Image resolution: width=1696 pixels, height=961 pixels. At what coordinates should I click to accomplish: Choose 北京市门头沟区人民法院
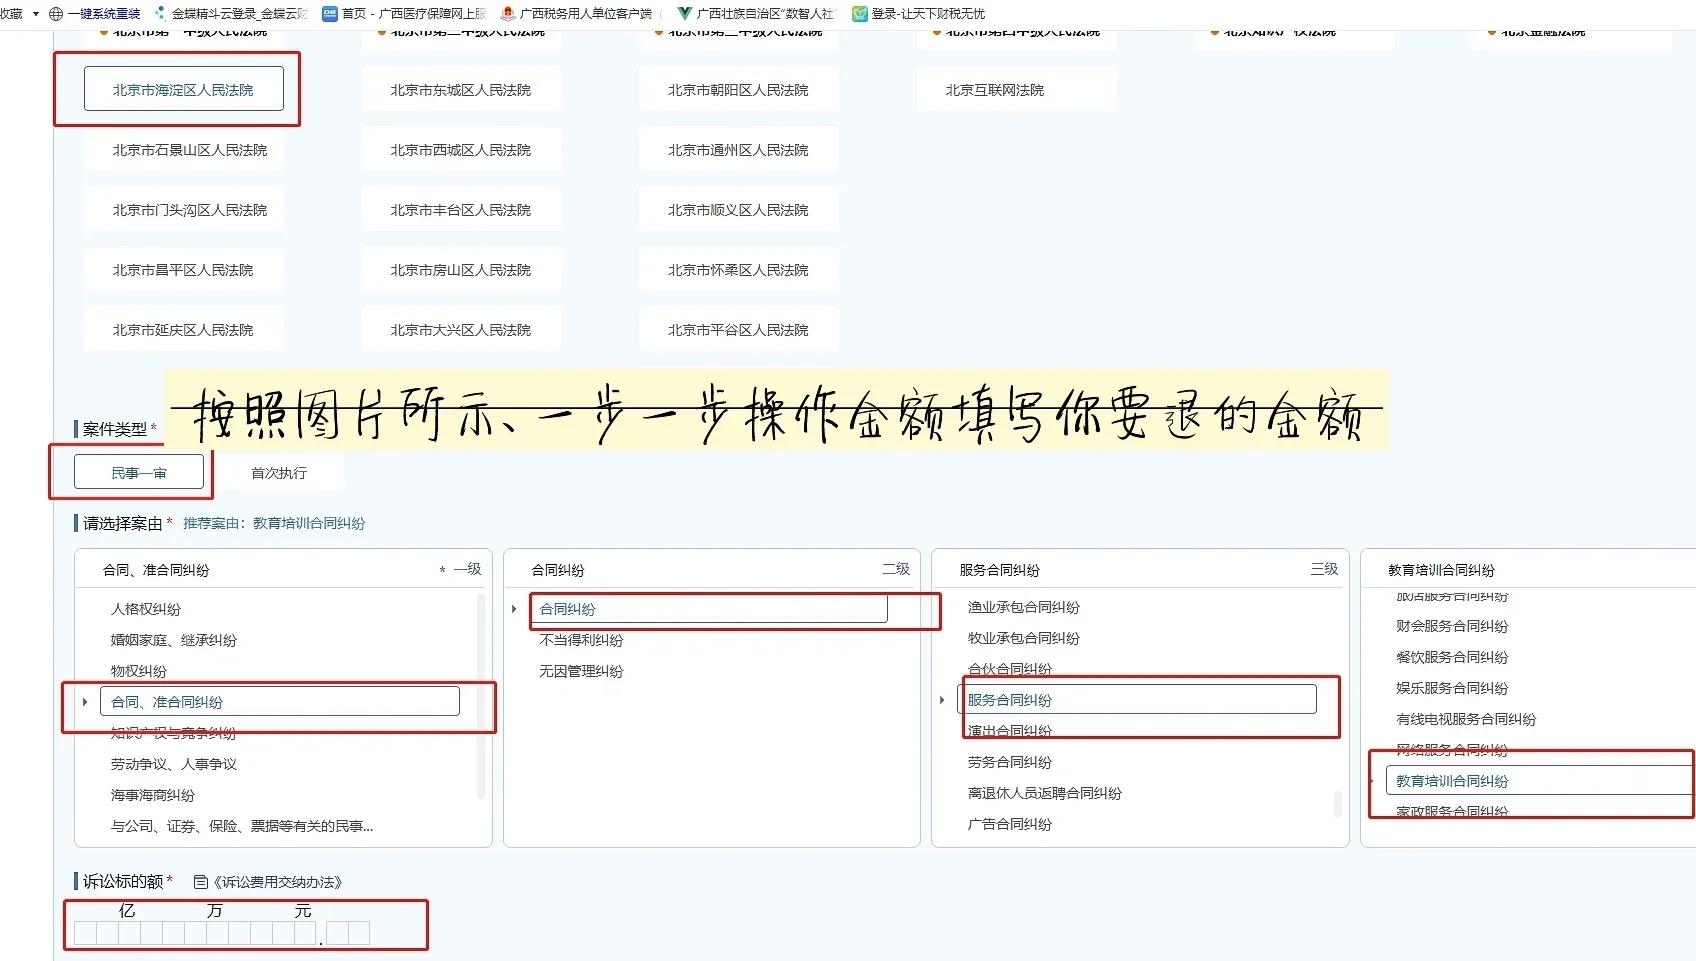tap(184, 209)
